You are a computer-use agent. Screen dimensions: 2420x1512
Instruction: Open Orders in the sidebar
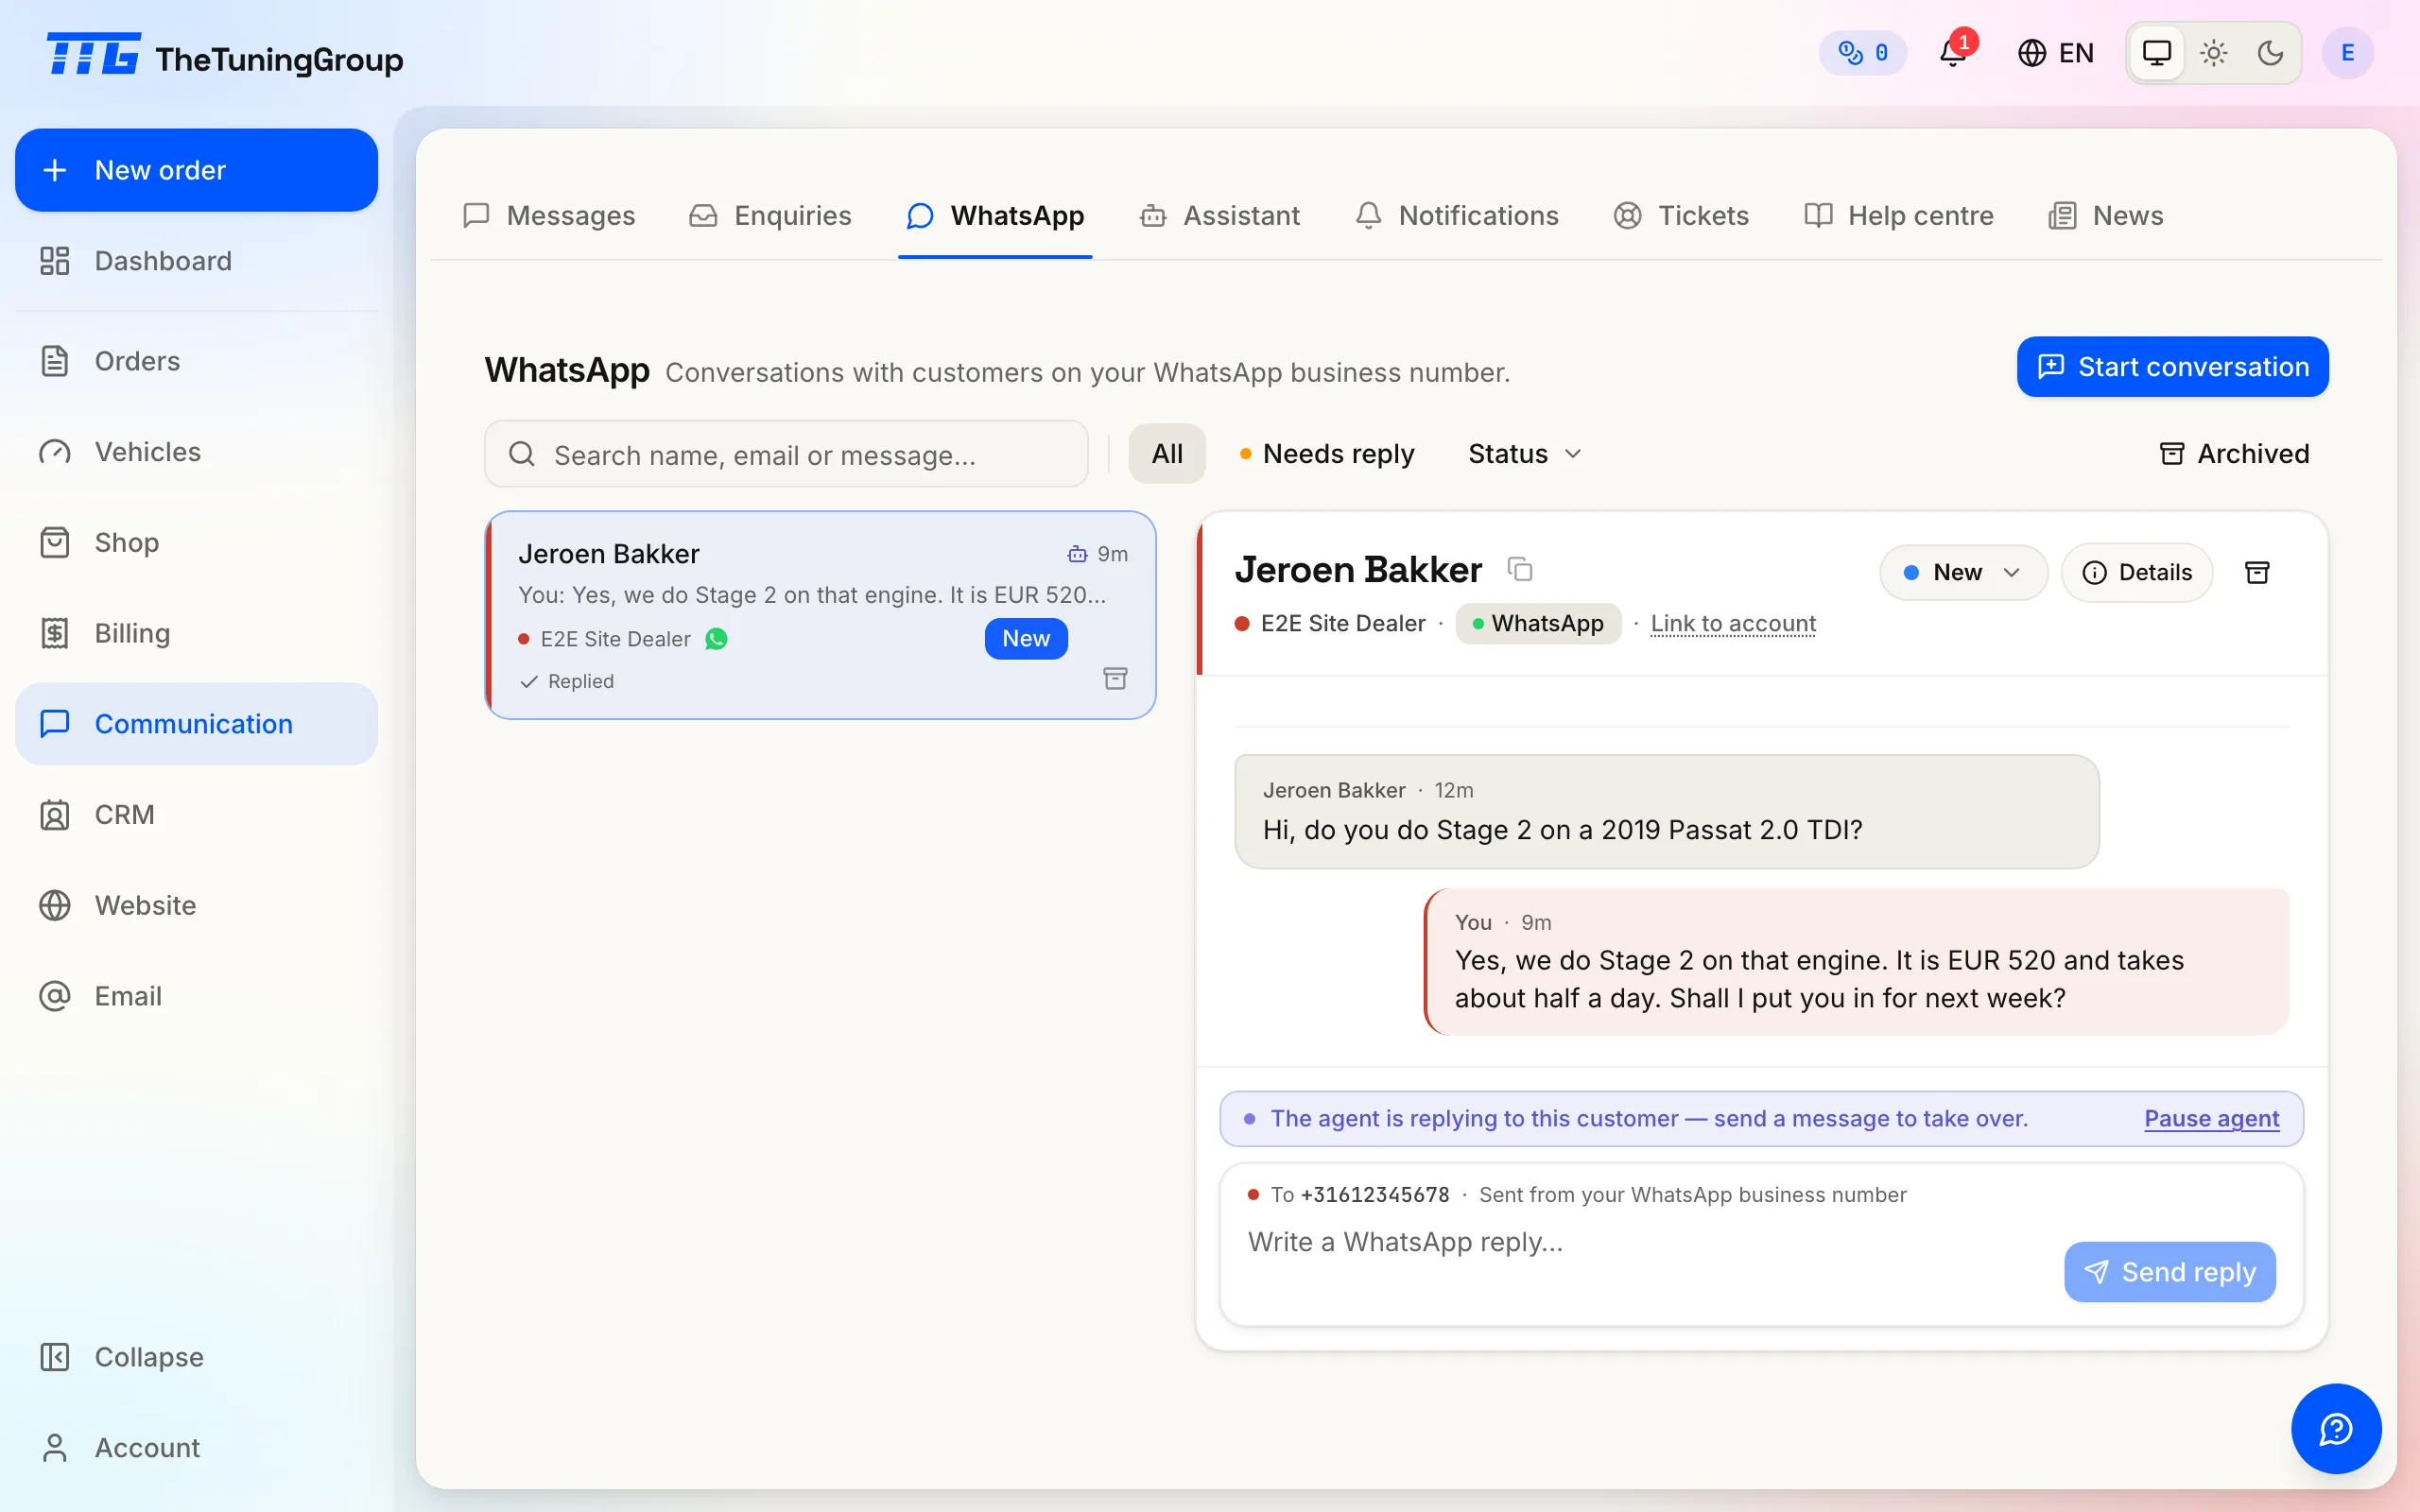pos(196,361)
